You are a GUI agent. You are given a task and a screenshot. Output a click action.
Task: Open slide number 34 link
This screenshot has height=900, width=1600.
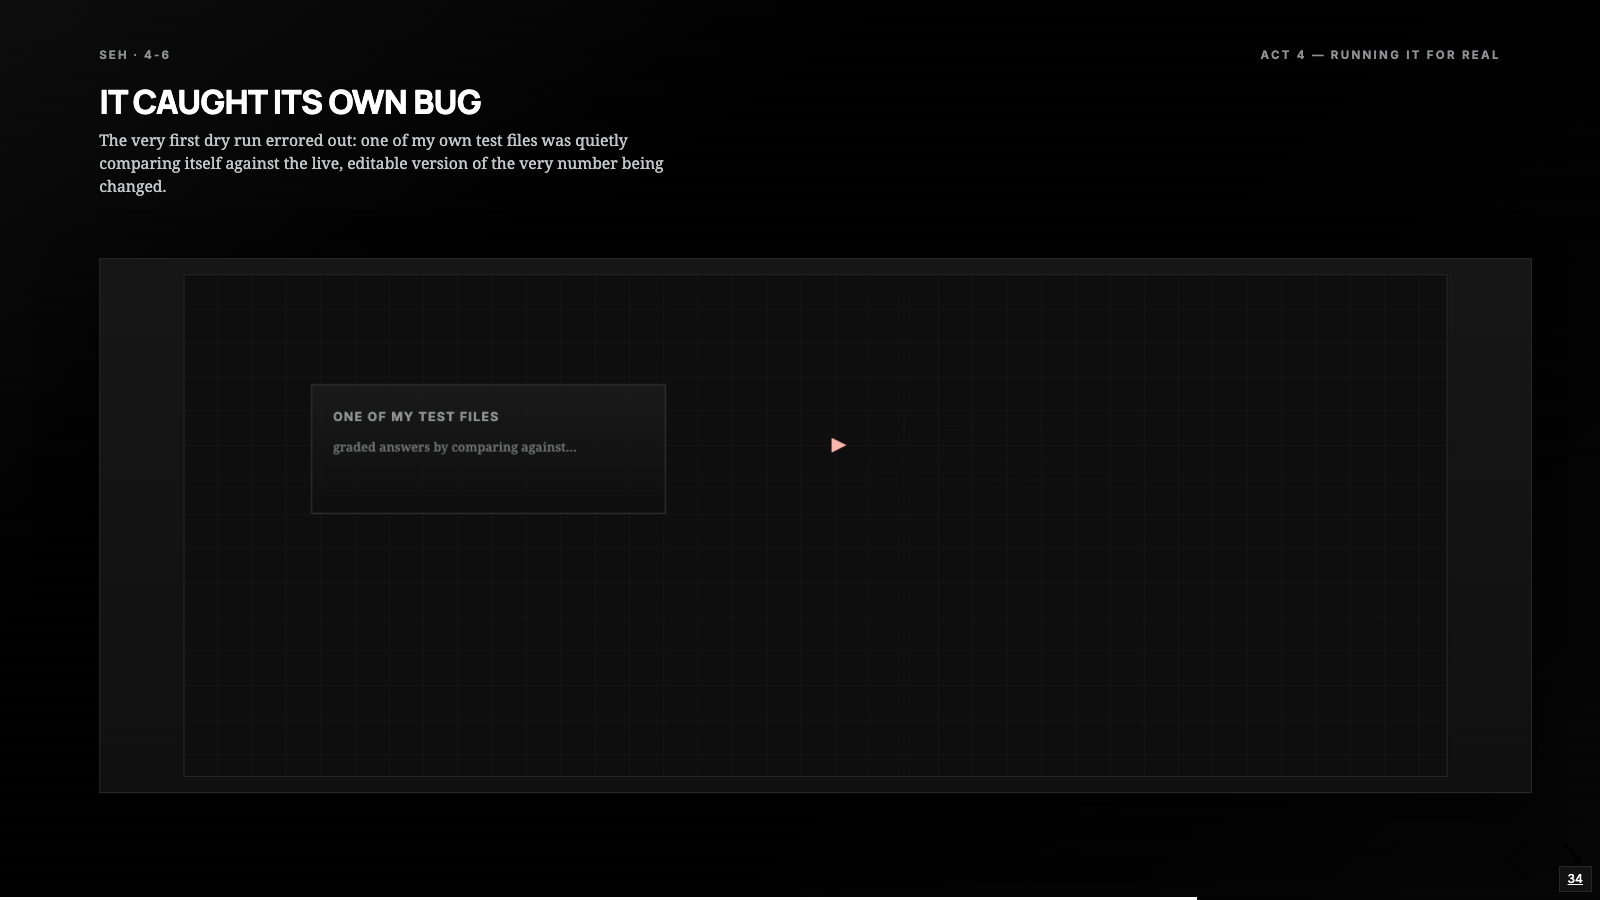click(x=1575, y=879)
